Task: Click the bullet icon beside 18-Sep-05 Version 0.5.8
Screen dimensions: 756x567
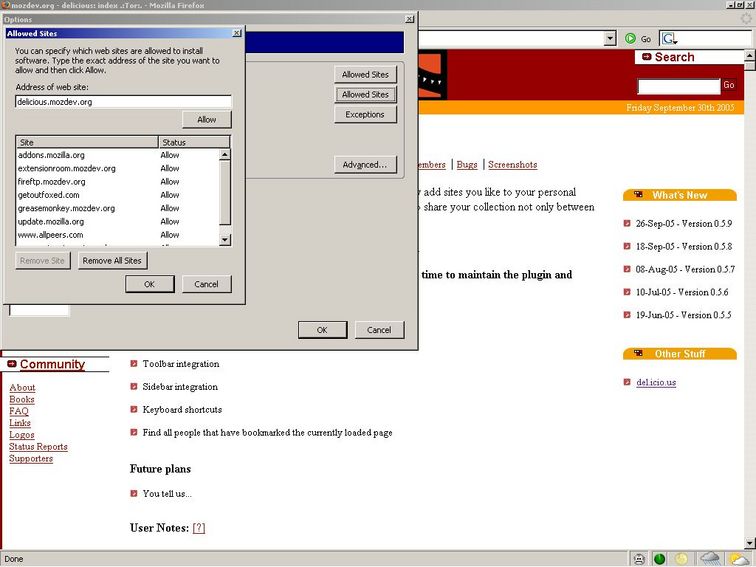Action: coord(627,246)
